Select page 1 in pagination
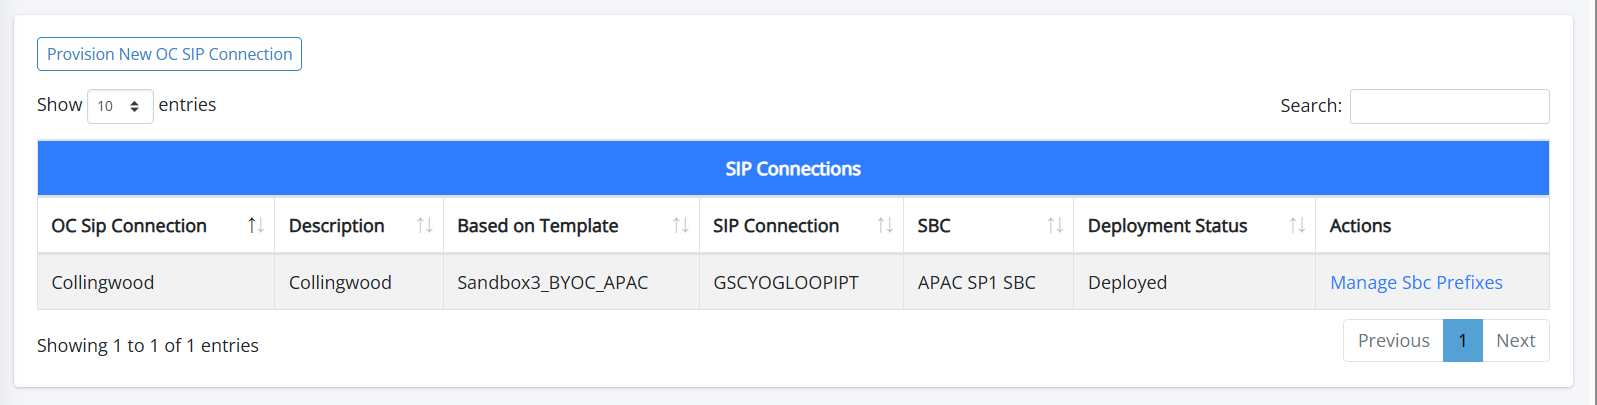Image resolution: width=1597 pixels, height=405 pixels. click(x=1462, y=341)
